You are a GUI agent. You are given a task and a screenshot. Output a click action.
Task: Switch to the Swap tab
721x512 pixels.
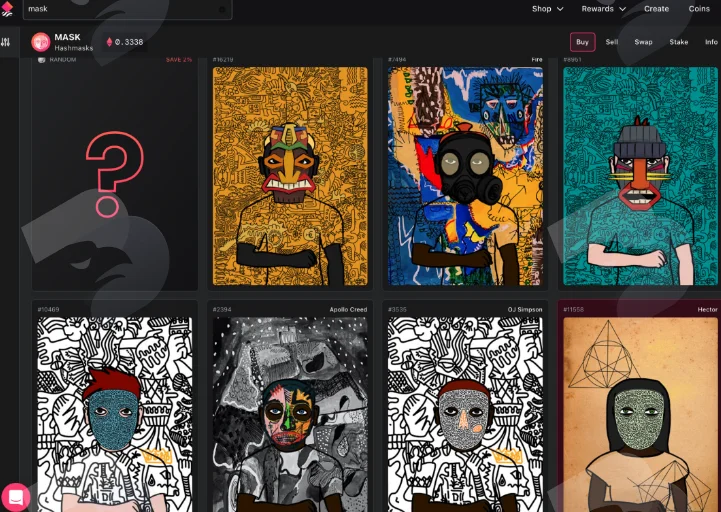(x=643, y=42)
